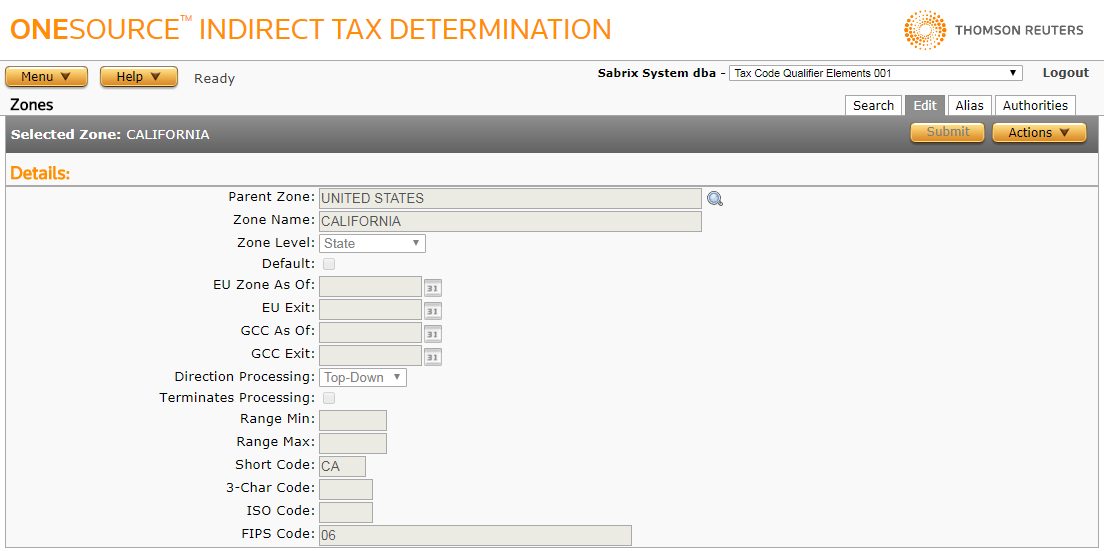The height and width of the screenshot is (551, 1104).
Task: Click the Parent Zone lookup magnifier icon
Action: (715, 199)
